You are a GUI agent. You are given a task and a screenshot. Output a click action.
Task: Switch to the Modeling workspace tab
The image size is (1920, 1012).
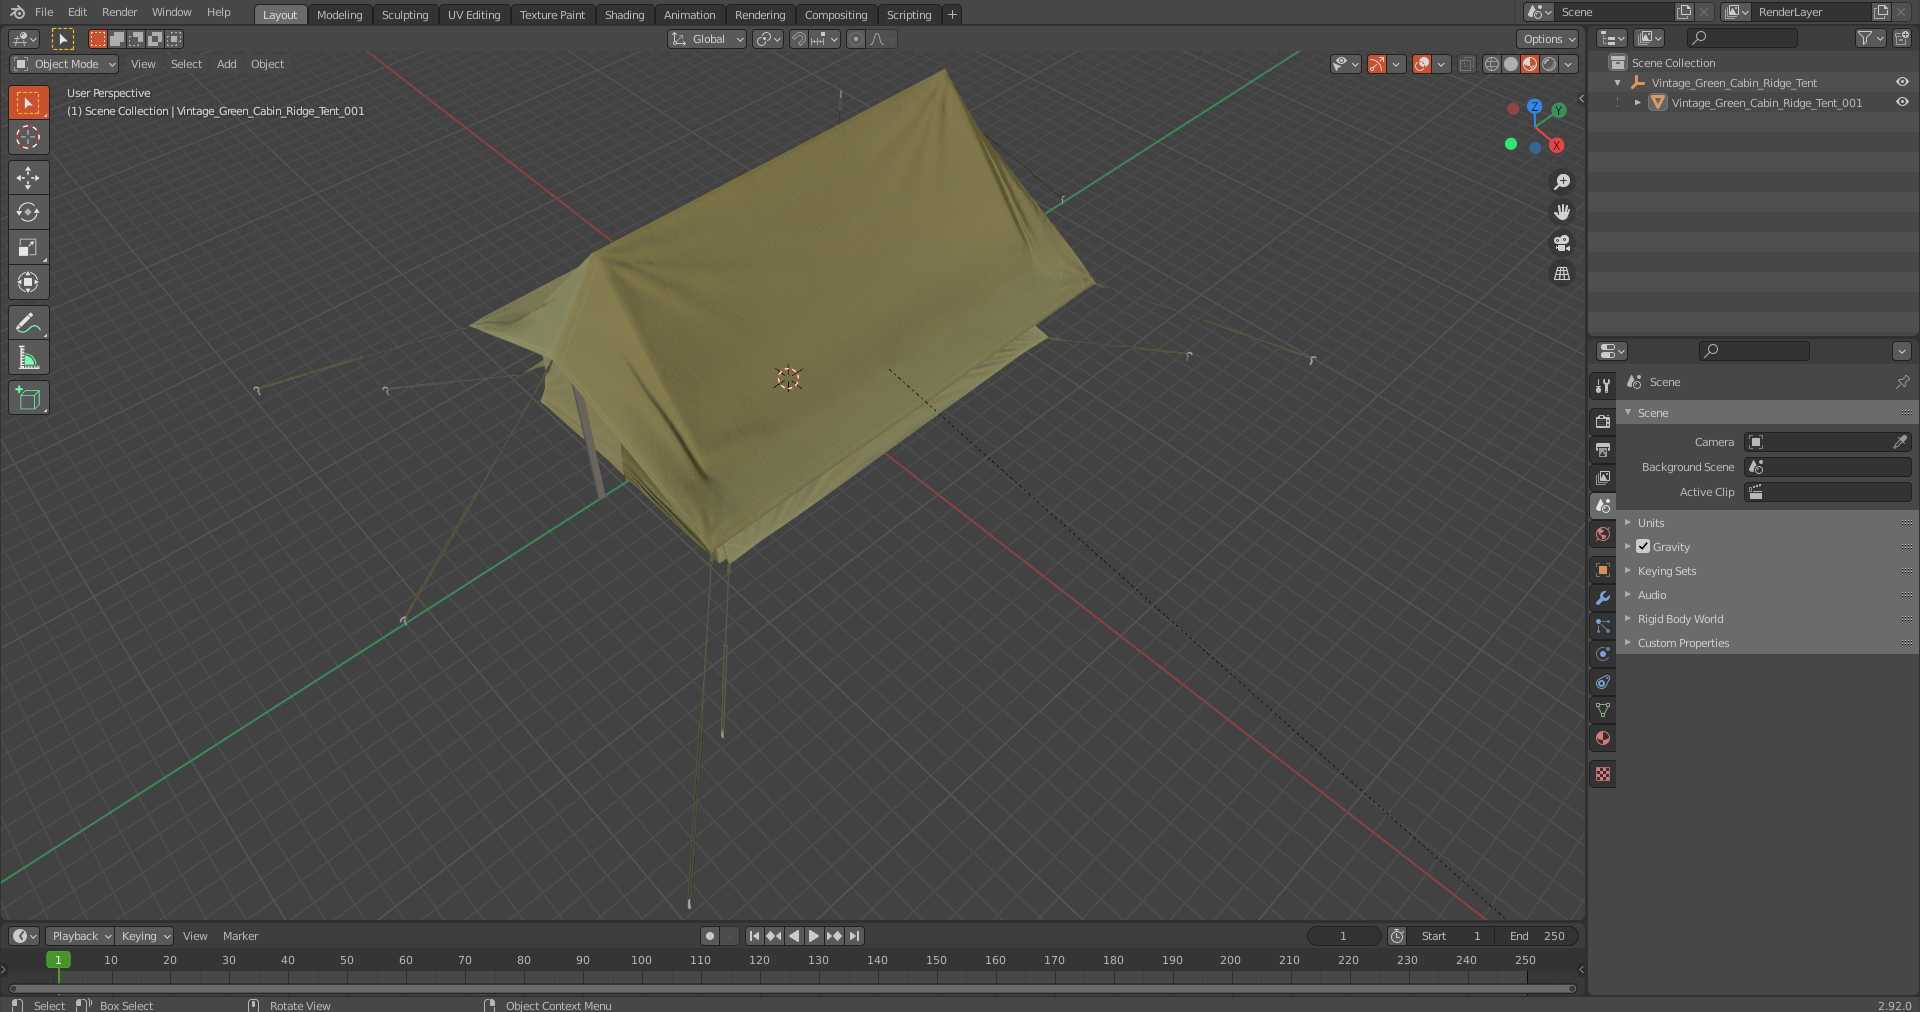(x=339, y=15)
